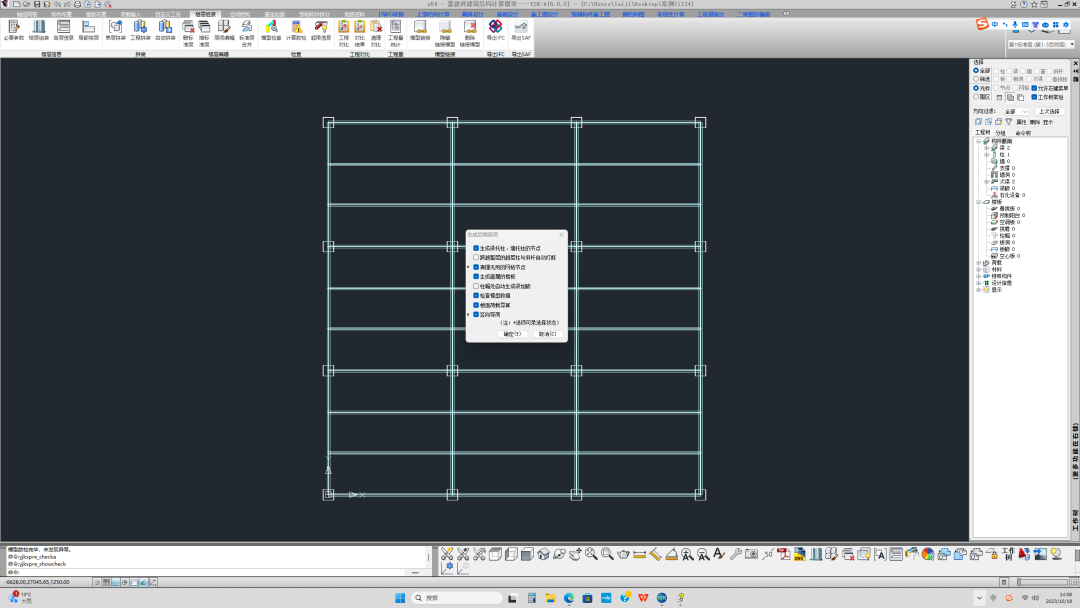Click the print icon in quick access bar
This screenshot has width=1080, height=608.
77,4
